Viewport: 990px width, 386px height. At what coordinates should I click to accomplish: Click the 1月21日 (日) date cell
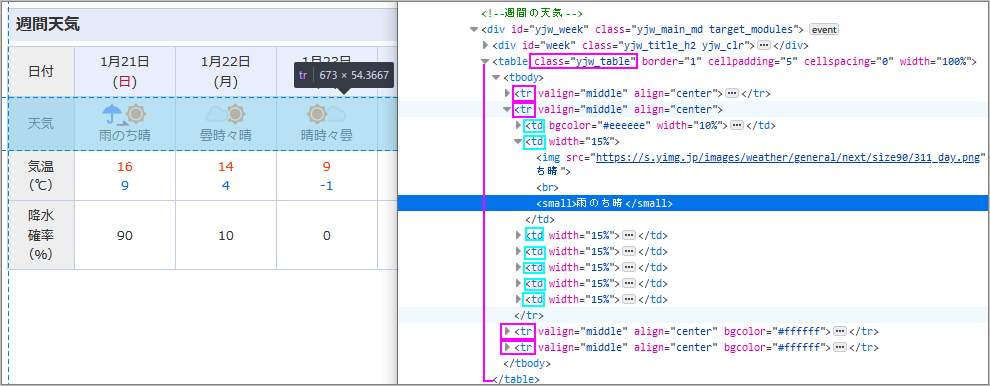point(125,71)
